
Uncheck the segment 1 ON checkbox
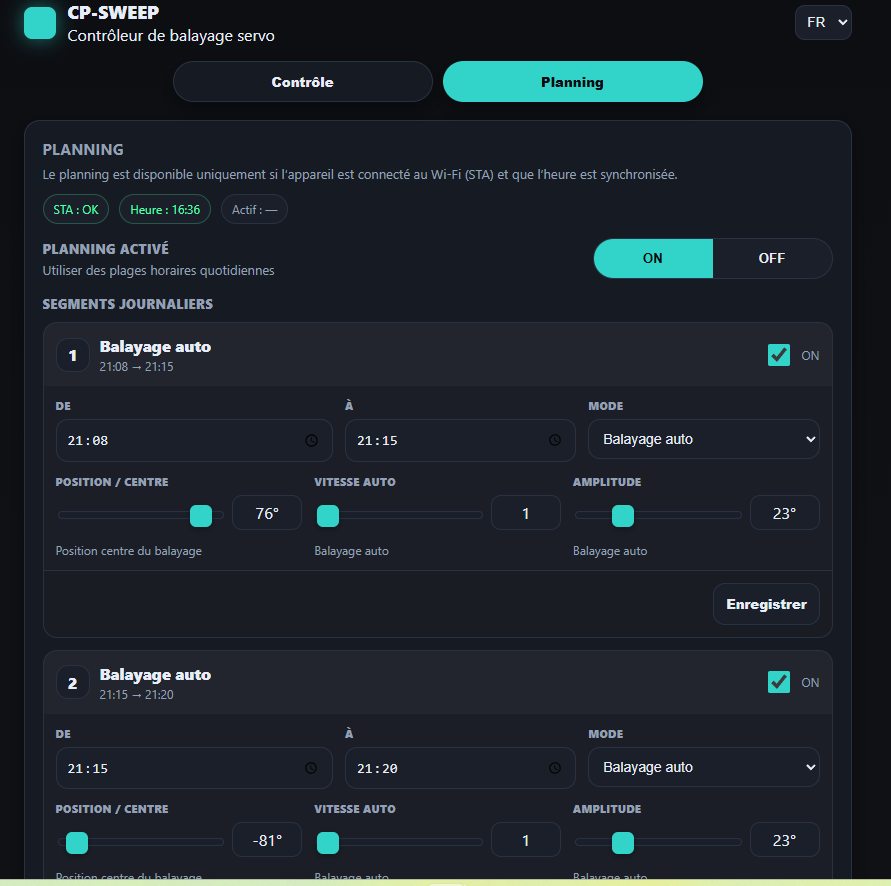(x=779, y=355)
